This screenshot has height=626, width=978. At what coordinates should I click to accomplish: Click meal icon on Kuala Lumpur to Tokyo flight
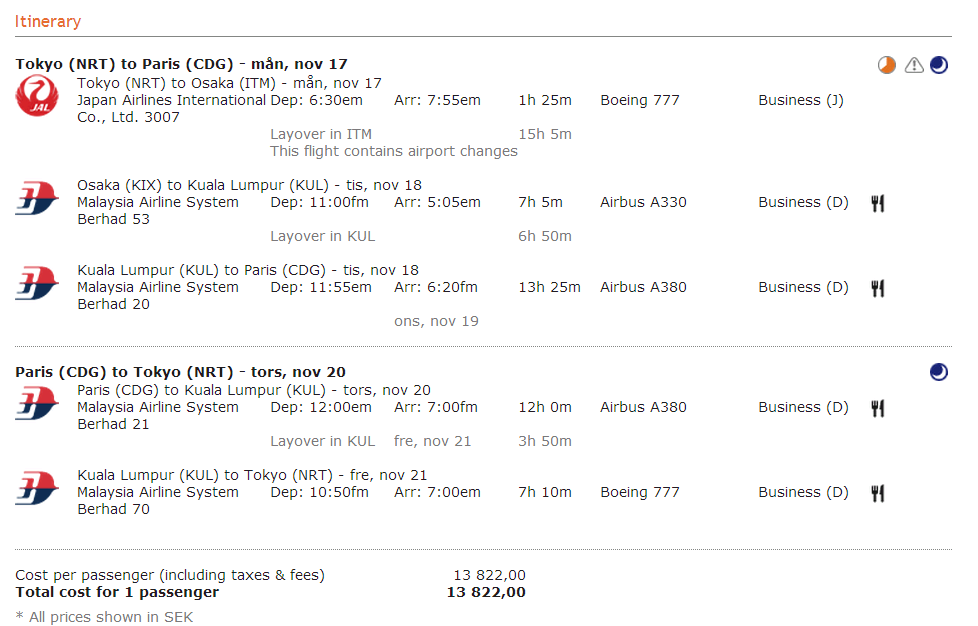(x=878, y=493)
